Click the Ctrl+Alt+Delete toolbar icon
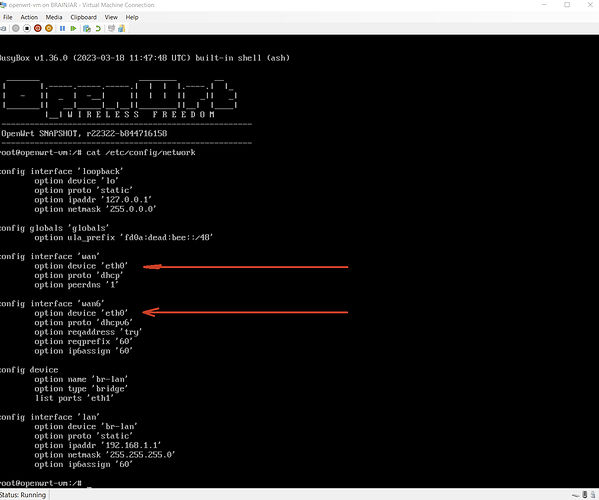The image size is (599, 500). click(3, 28)
